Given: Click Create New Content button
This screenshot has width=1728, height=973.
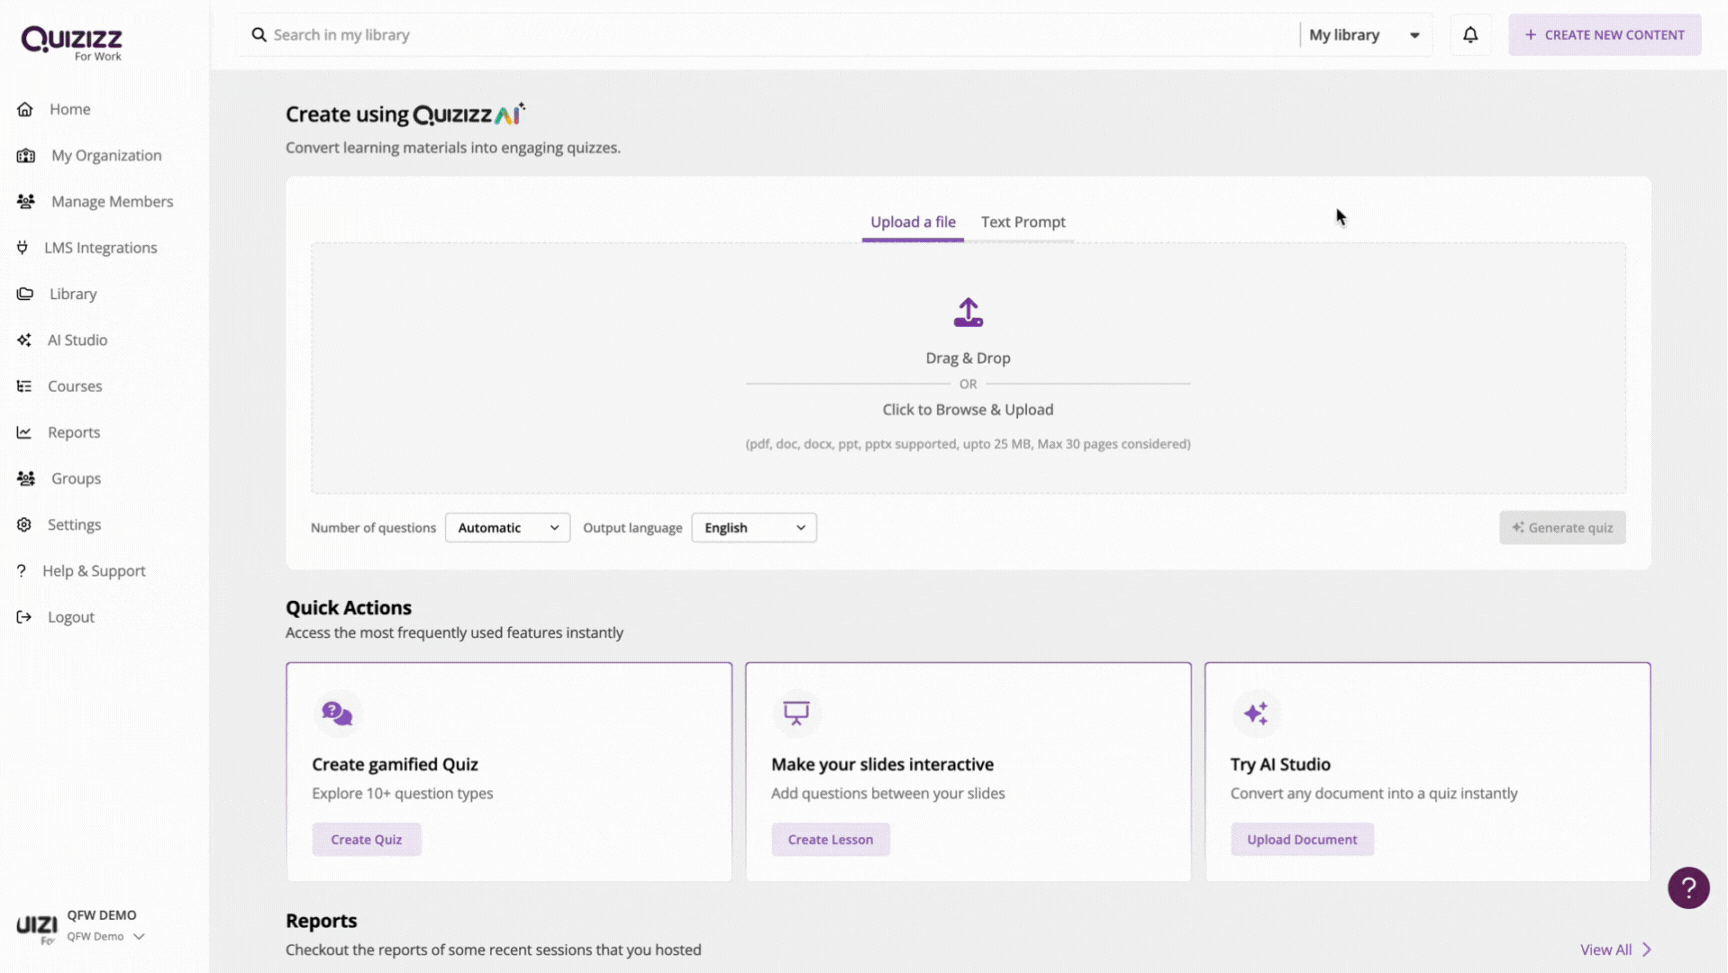Looking at the screenshot, I should [1604, 35].
